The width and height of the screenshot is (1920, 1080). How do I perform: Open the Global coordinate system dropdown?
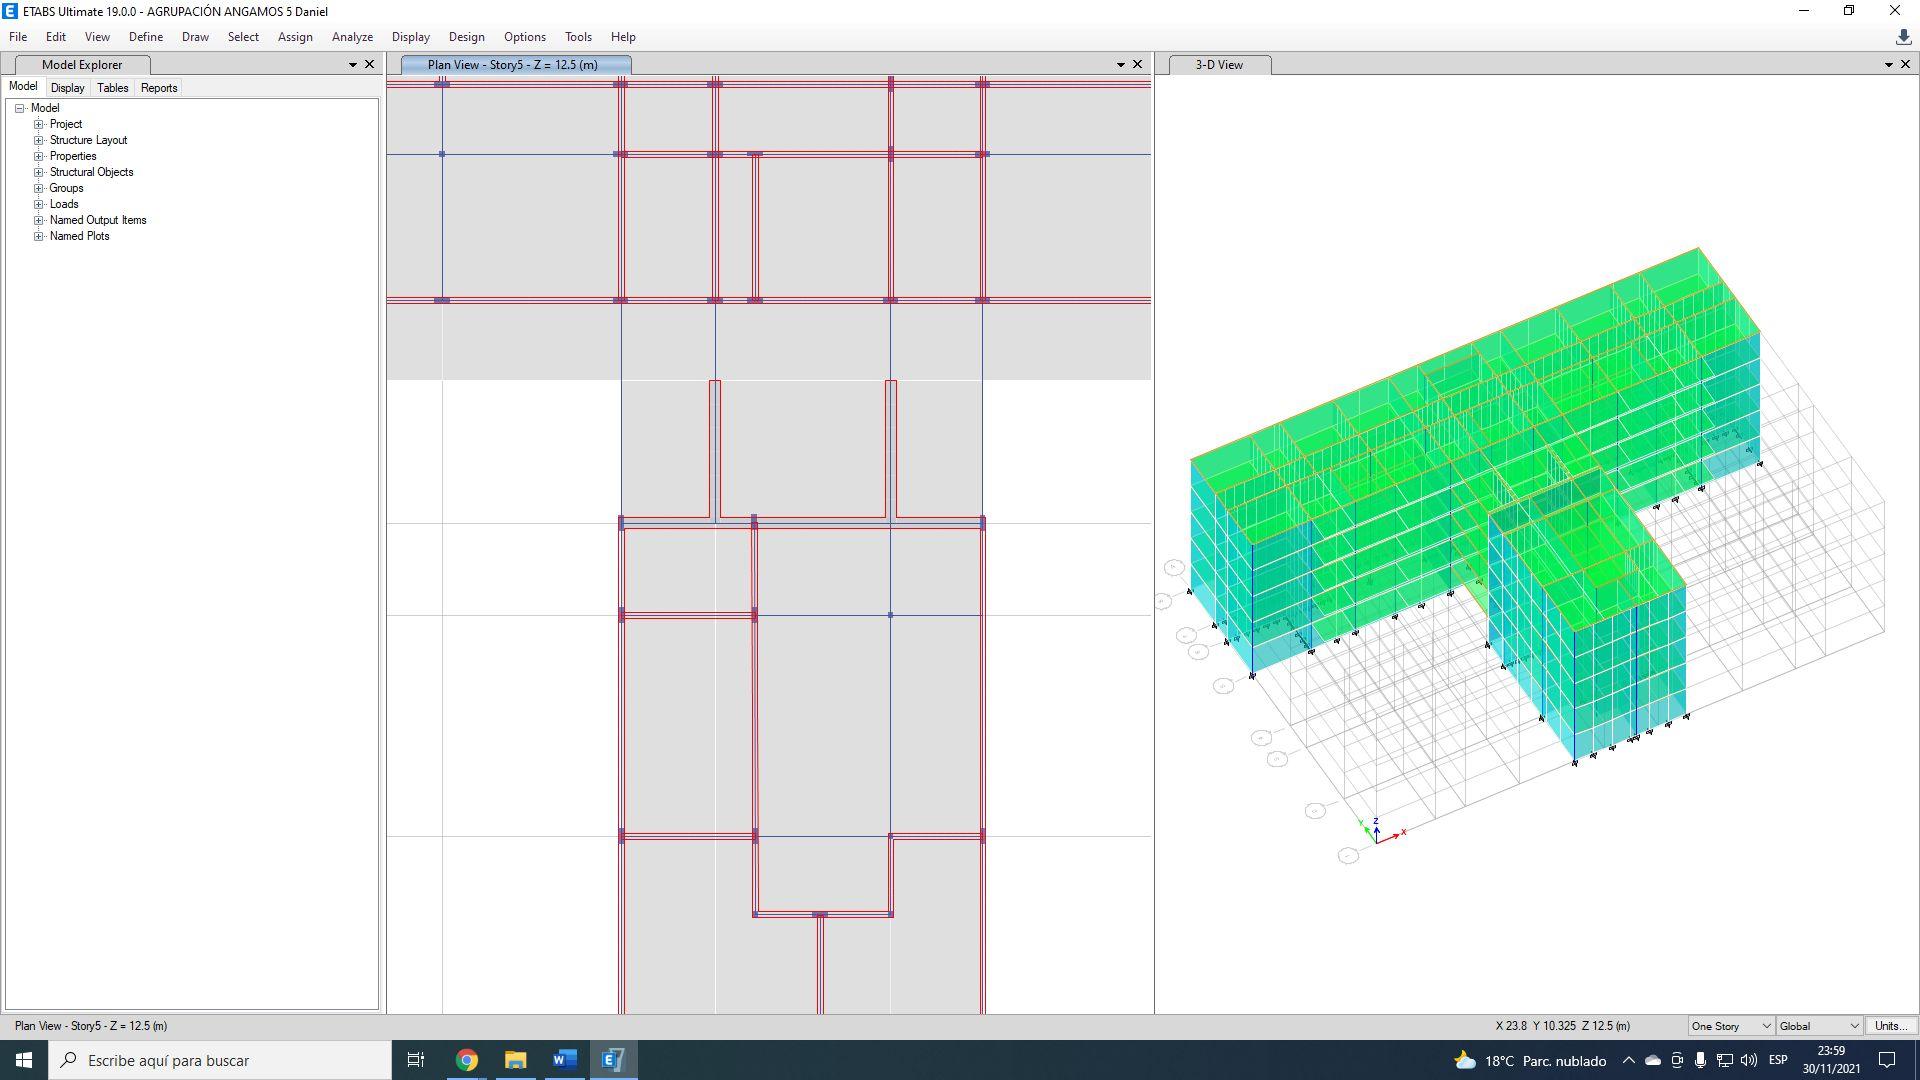tap(1819, 1026)
